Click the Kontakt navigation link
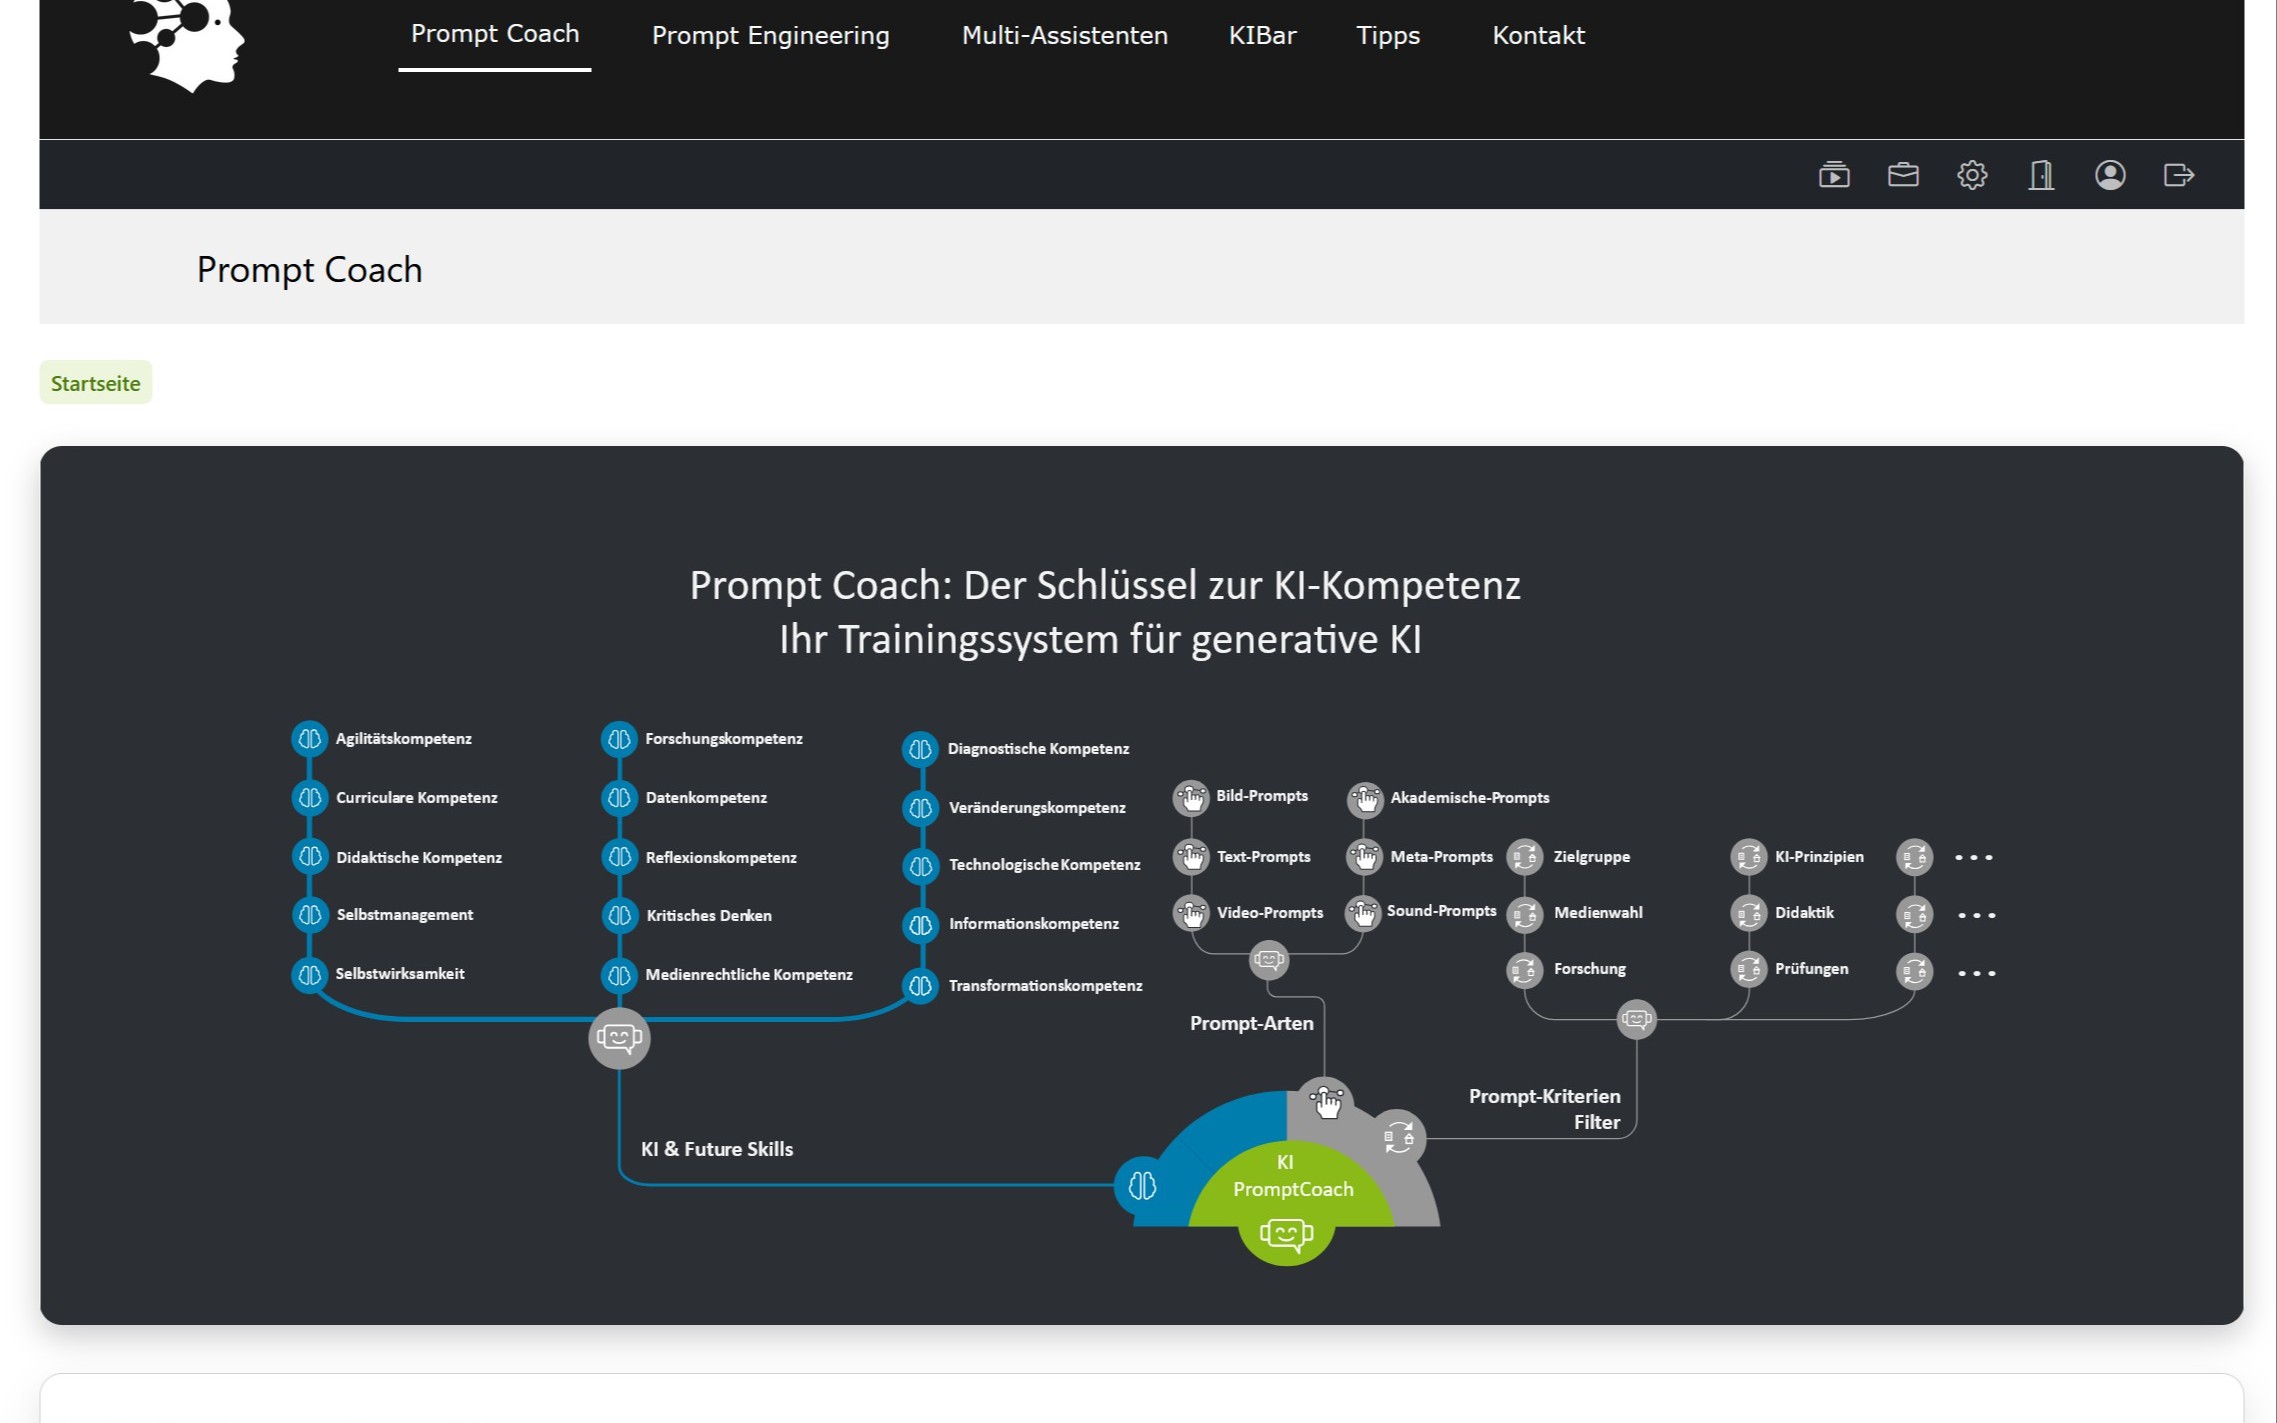 1538,36
